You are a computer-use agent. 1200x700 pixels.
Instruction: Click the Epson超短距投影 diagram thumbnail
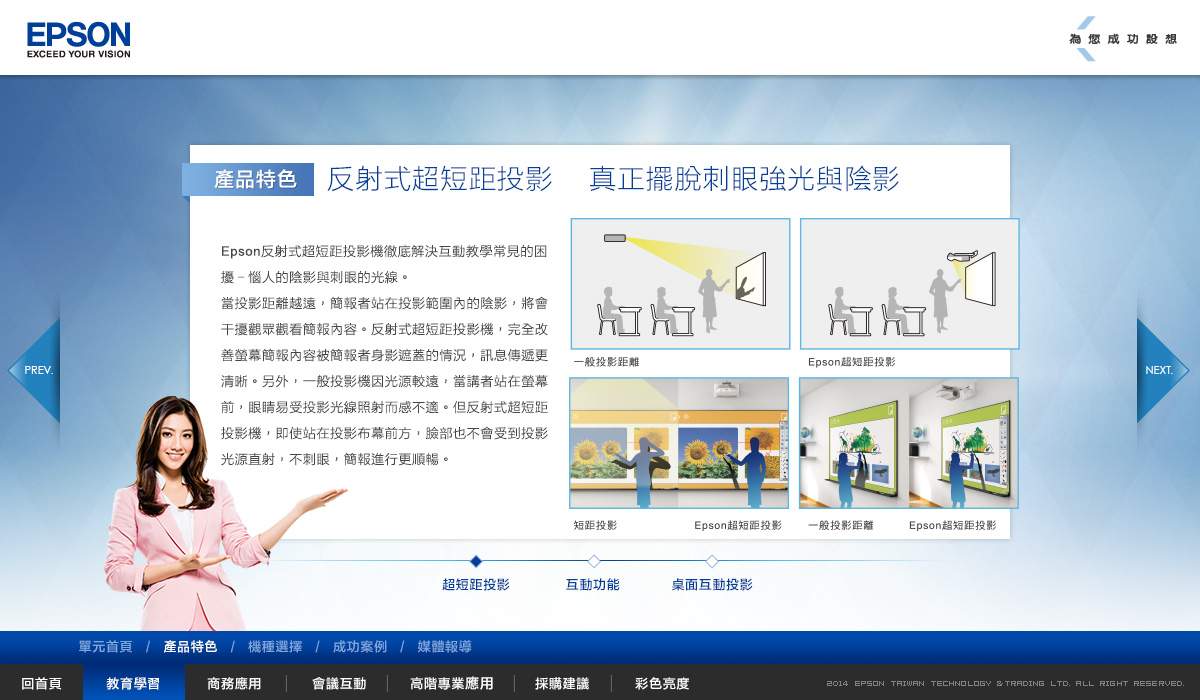click(909, 284)
